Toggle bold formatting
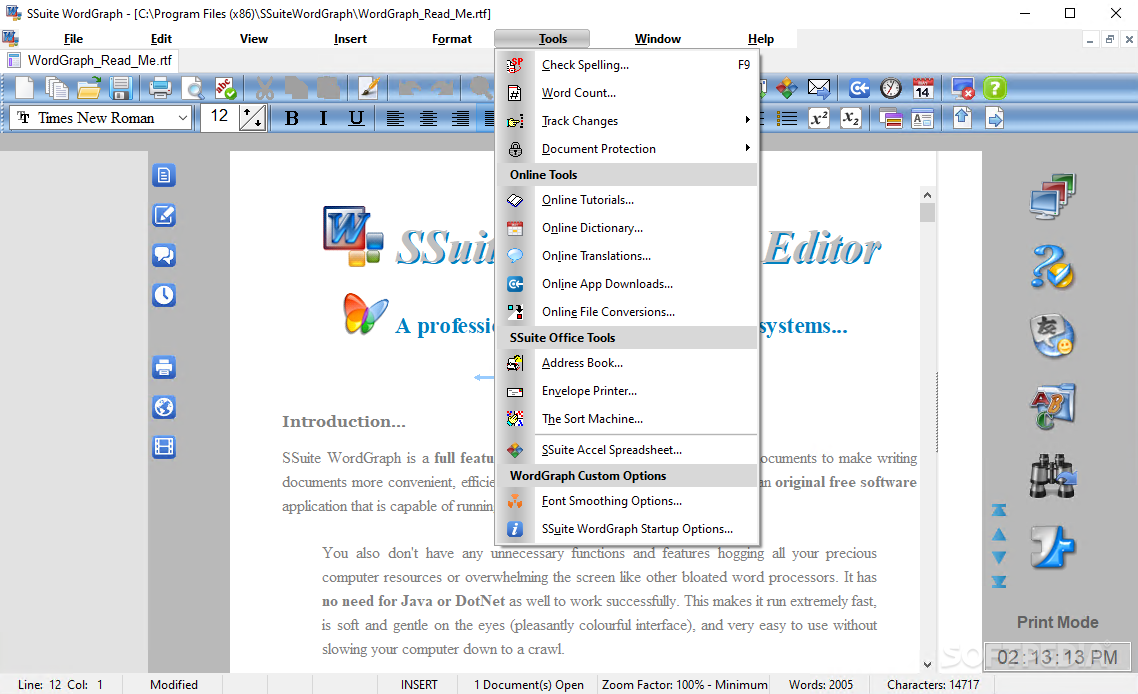This screenshot has height=694, width=1138. click(x=292, y=118)
